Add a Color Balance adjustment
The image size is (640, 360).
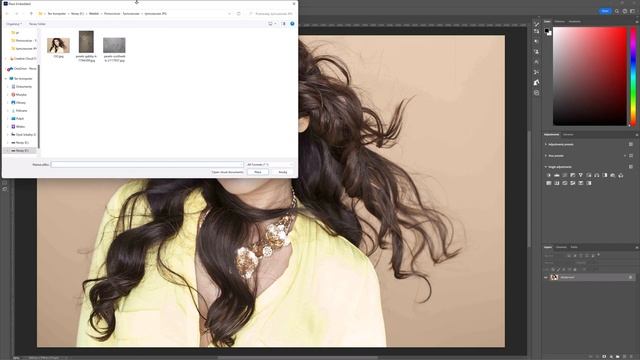597,175
